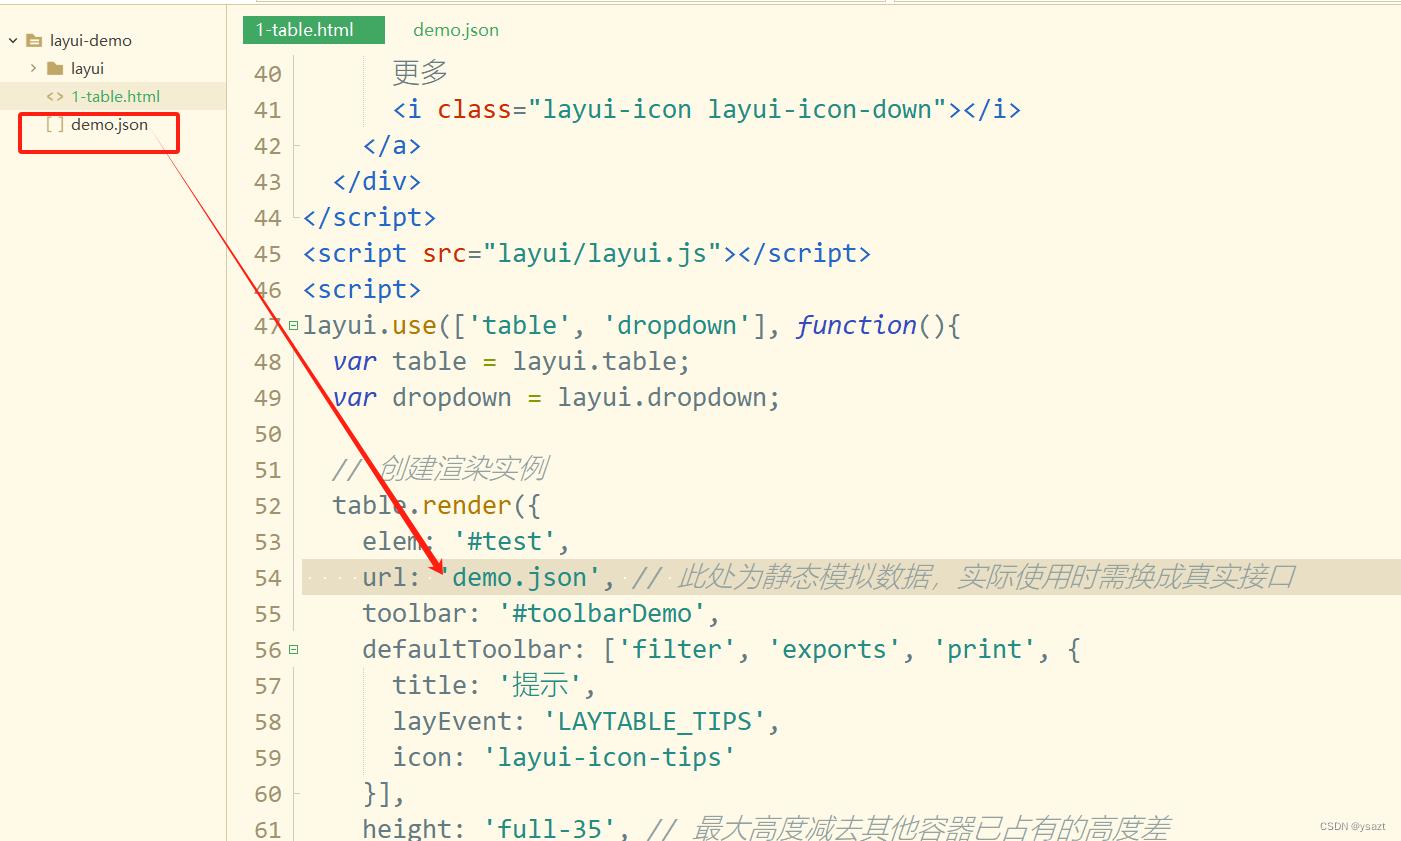The image size is (1401, 841).
Task: Click the function keyword on line 47
Action: coord(857,325)
